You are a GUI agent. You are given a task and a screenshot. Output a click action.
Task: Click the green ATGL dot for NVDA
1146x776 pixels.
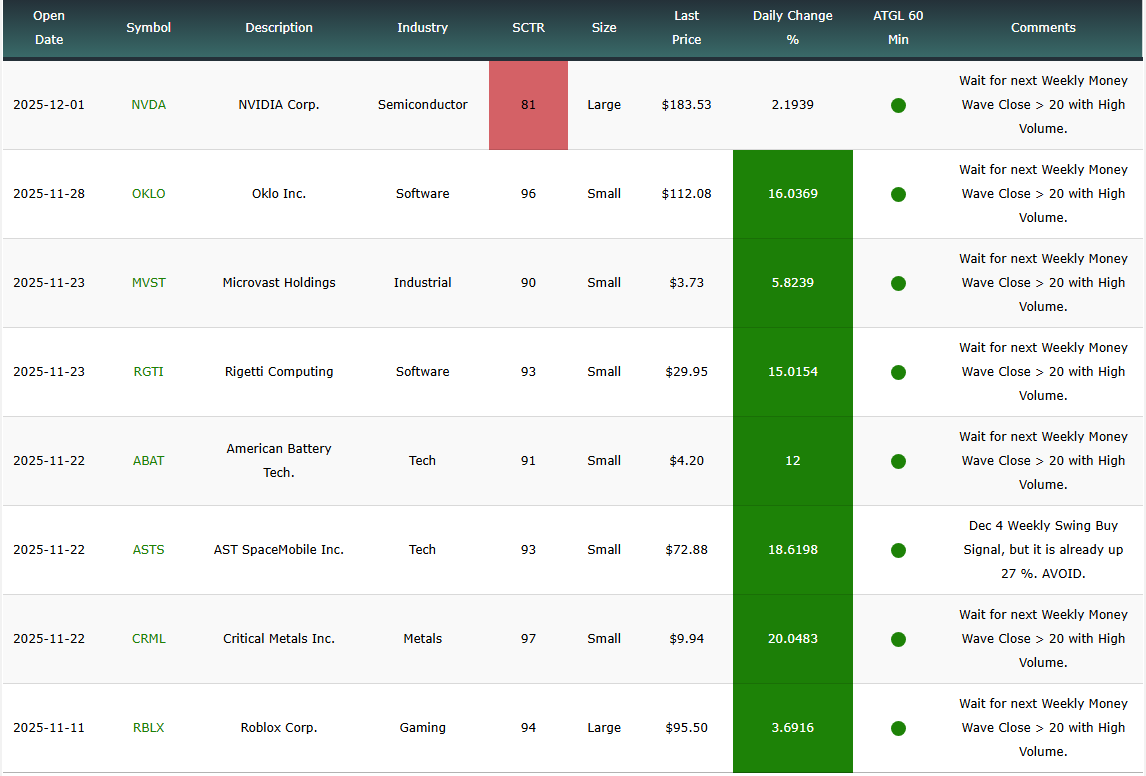pos(898,105)
